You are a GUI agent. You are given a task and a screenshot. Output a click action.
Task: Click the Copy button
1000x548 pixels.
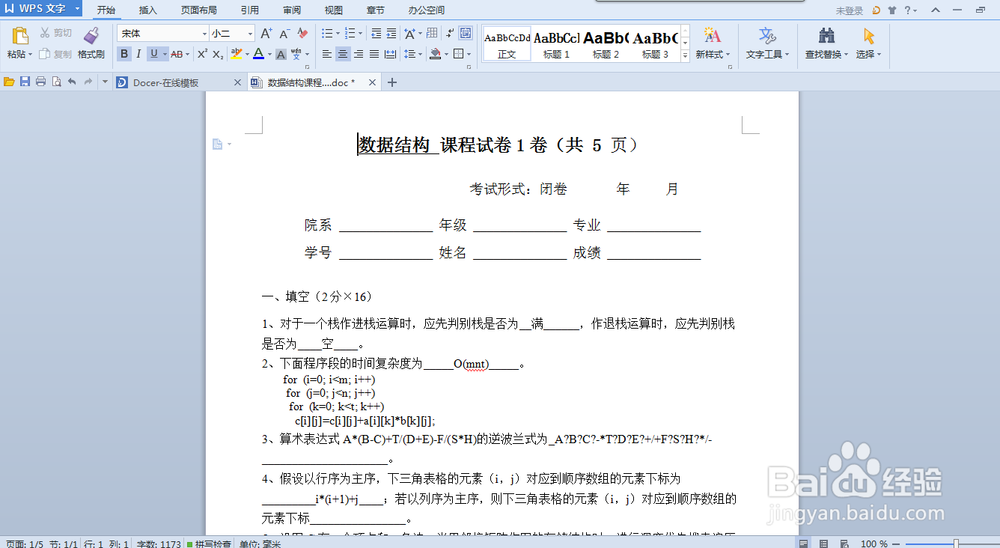pos(55,54)
